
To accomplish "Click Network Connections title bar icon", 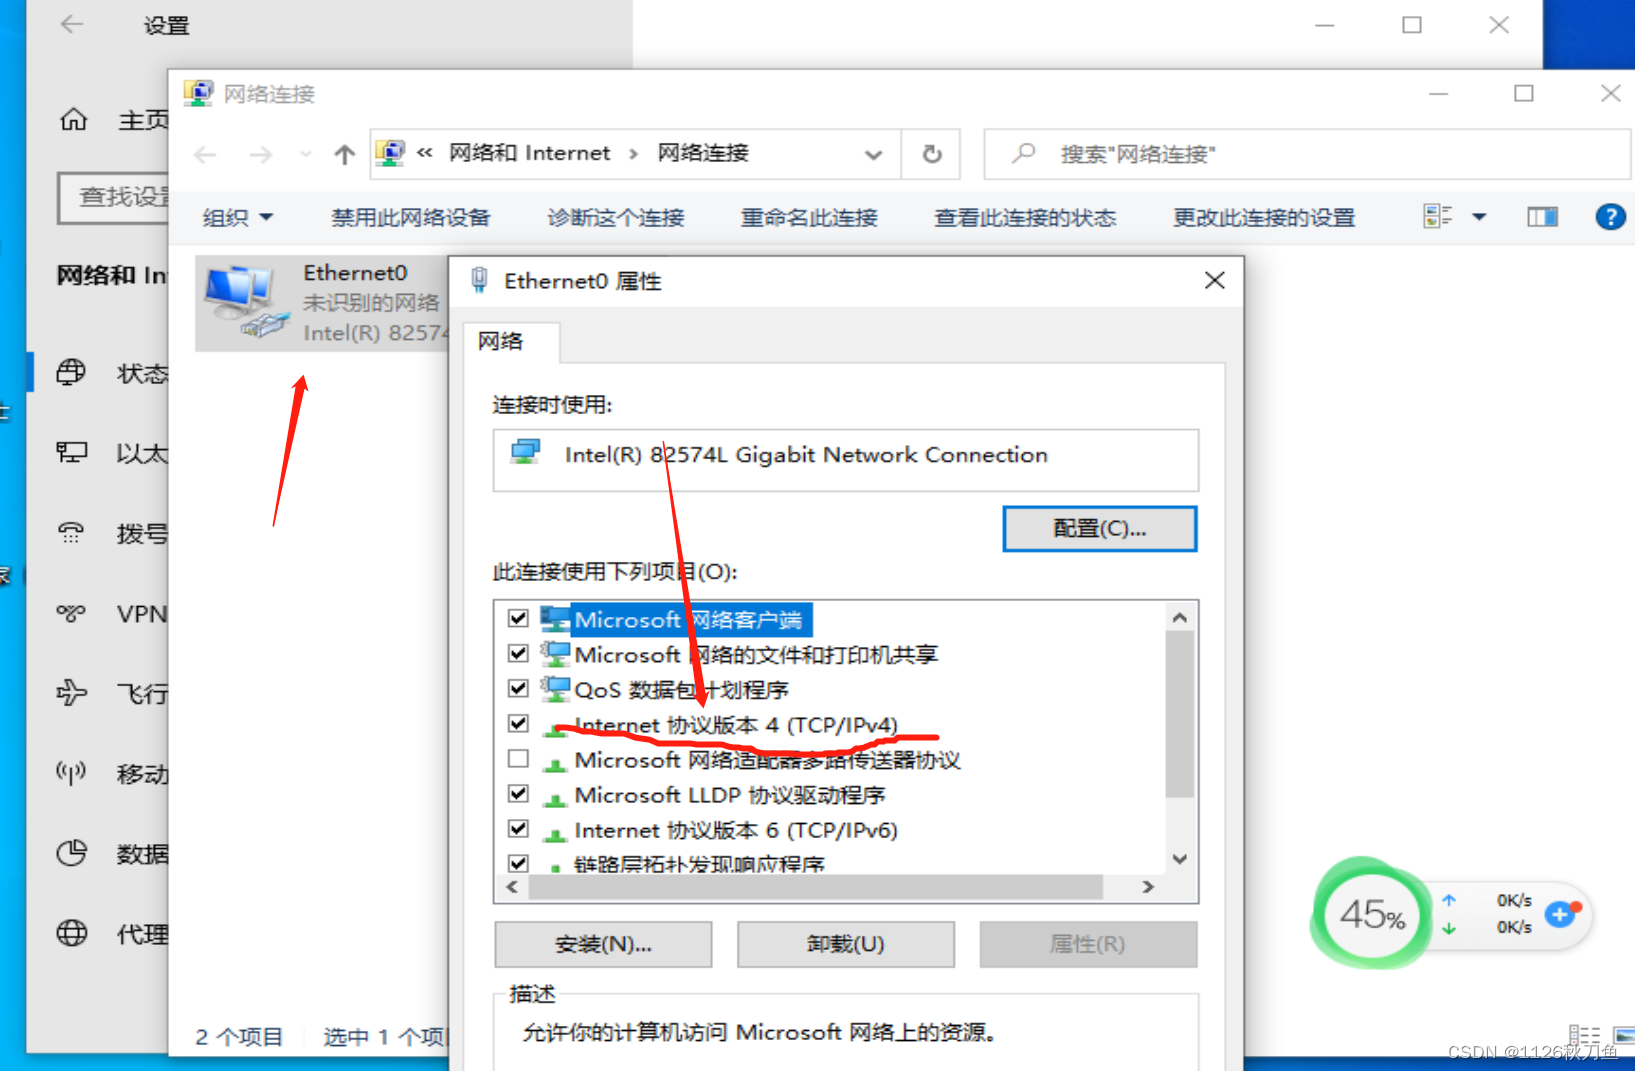I will click(x=198, y=93).
